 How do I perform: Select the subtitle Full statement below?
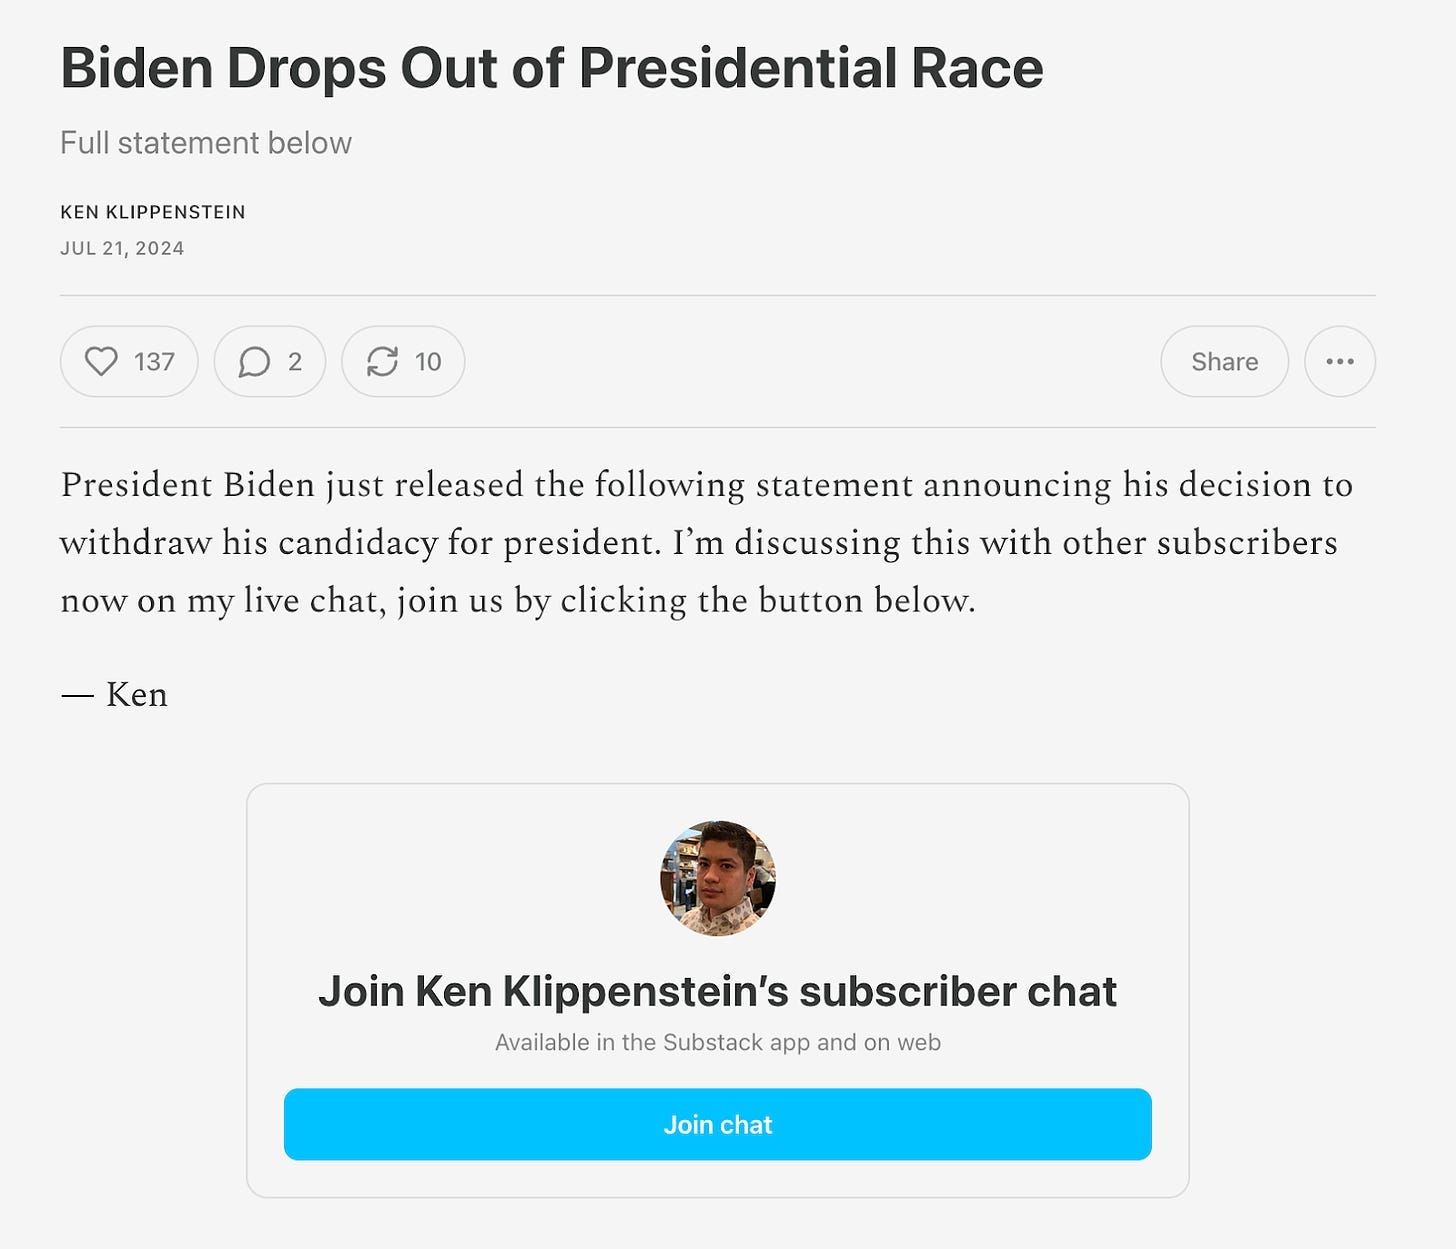(x=206, y=142)
